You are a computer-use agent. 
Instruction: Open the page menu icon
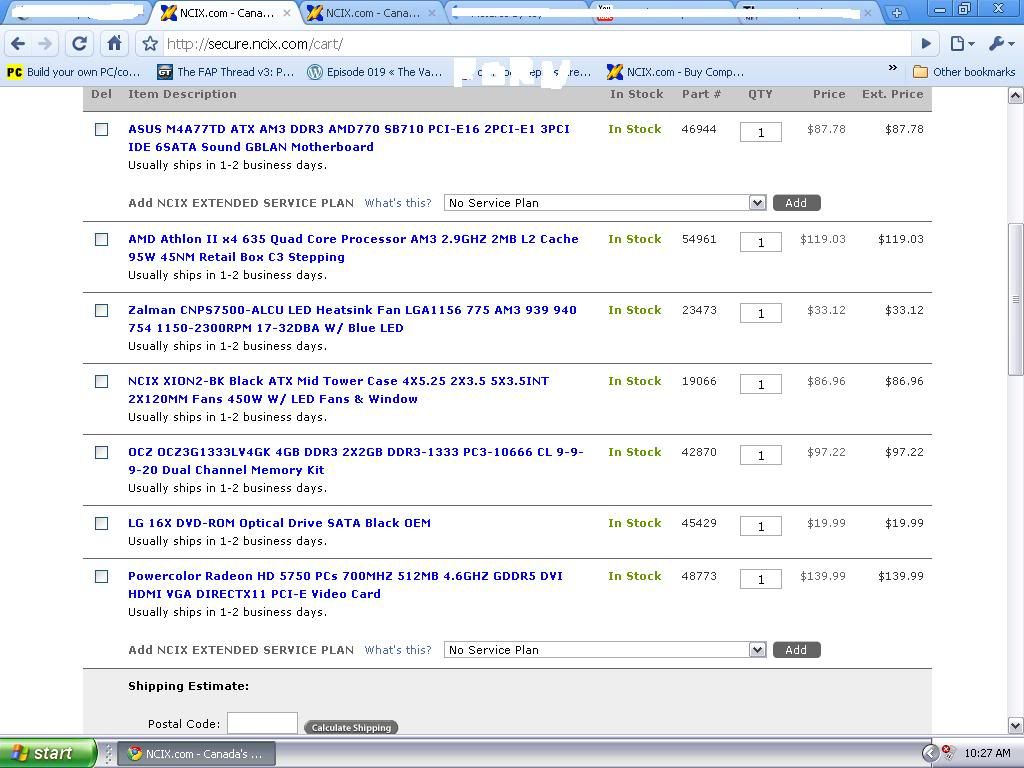(x=961, y=44)
